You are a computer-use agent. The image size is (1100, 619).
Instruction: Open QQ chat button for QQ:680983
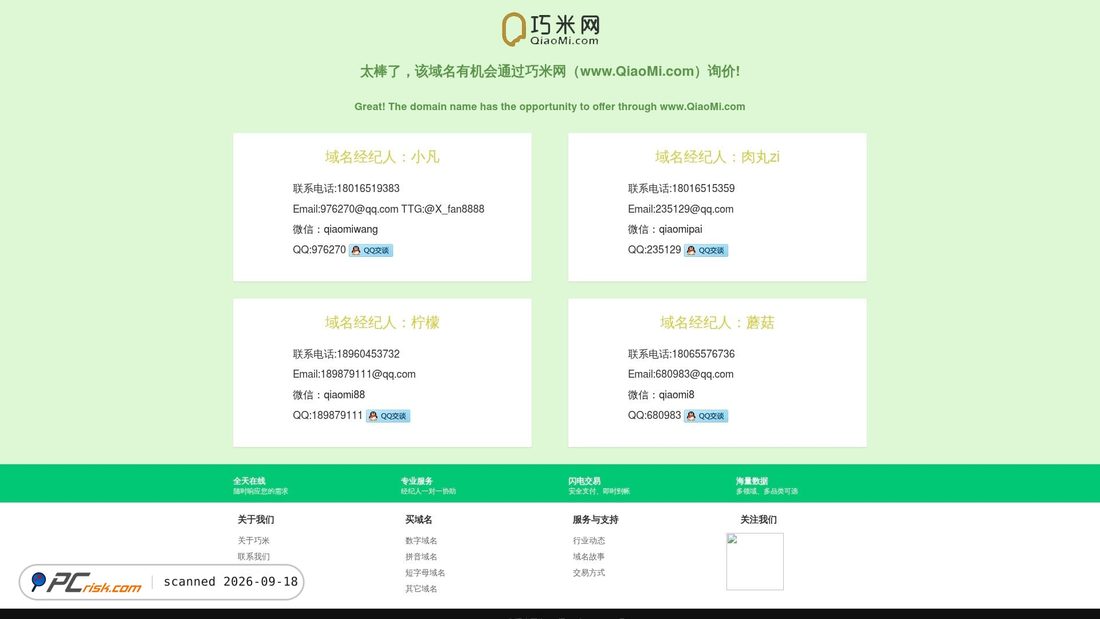tap(706, 416)
